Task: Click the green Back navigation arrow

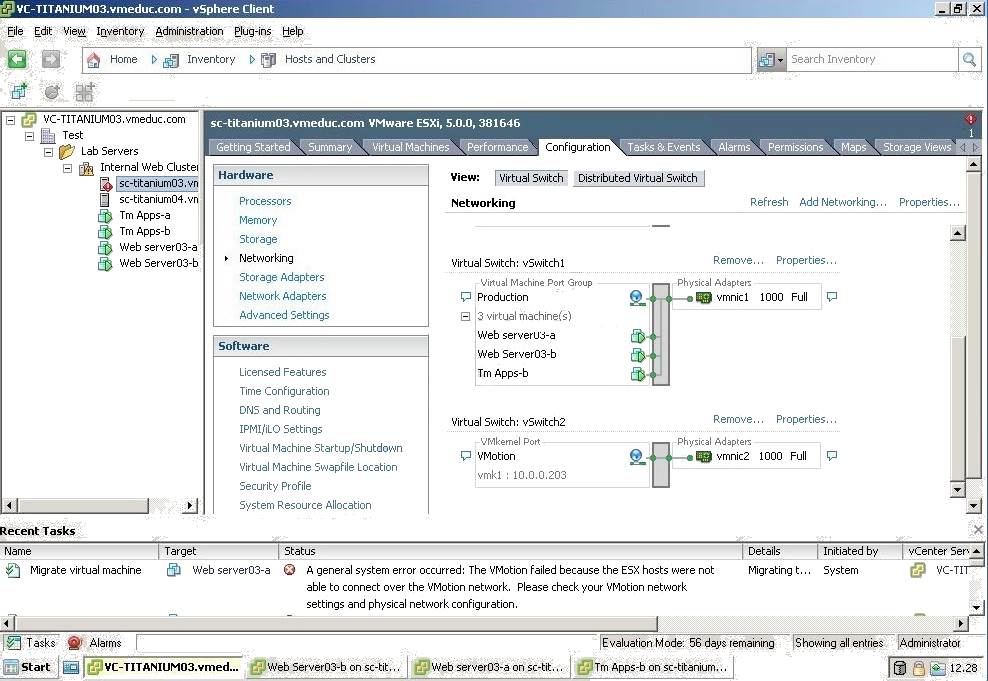Action: tap(17, 59)
